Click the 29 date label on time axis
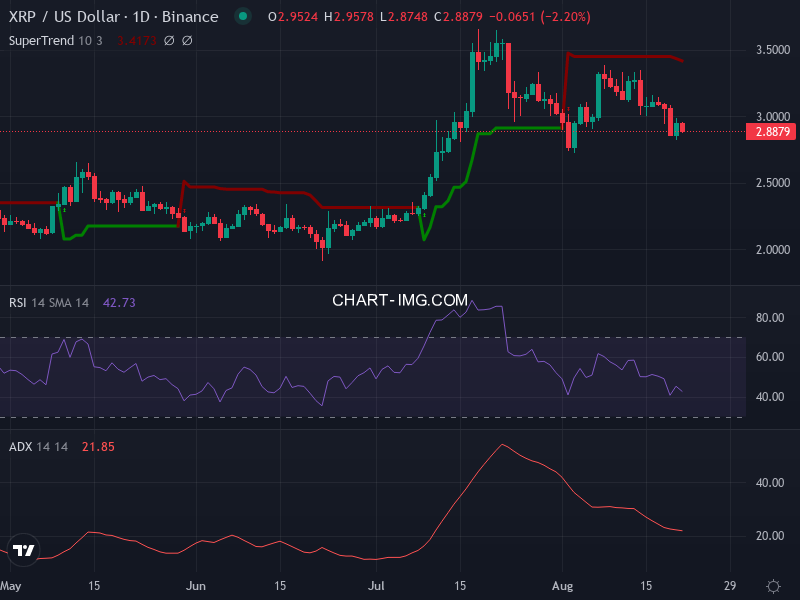Viewport: 800px width, 600px height. point(730,586)
